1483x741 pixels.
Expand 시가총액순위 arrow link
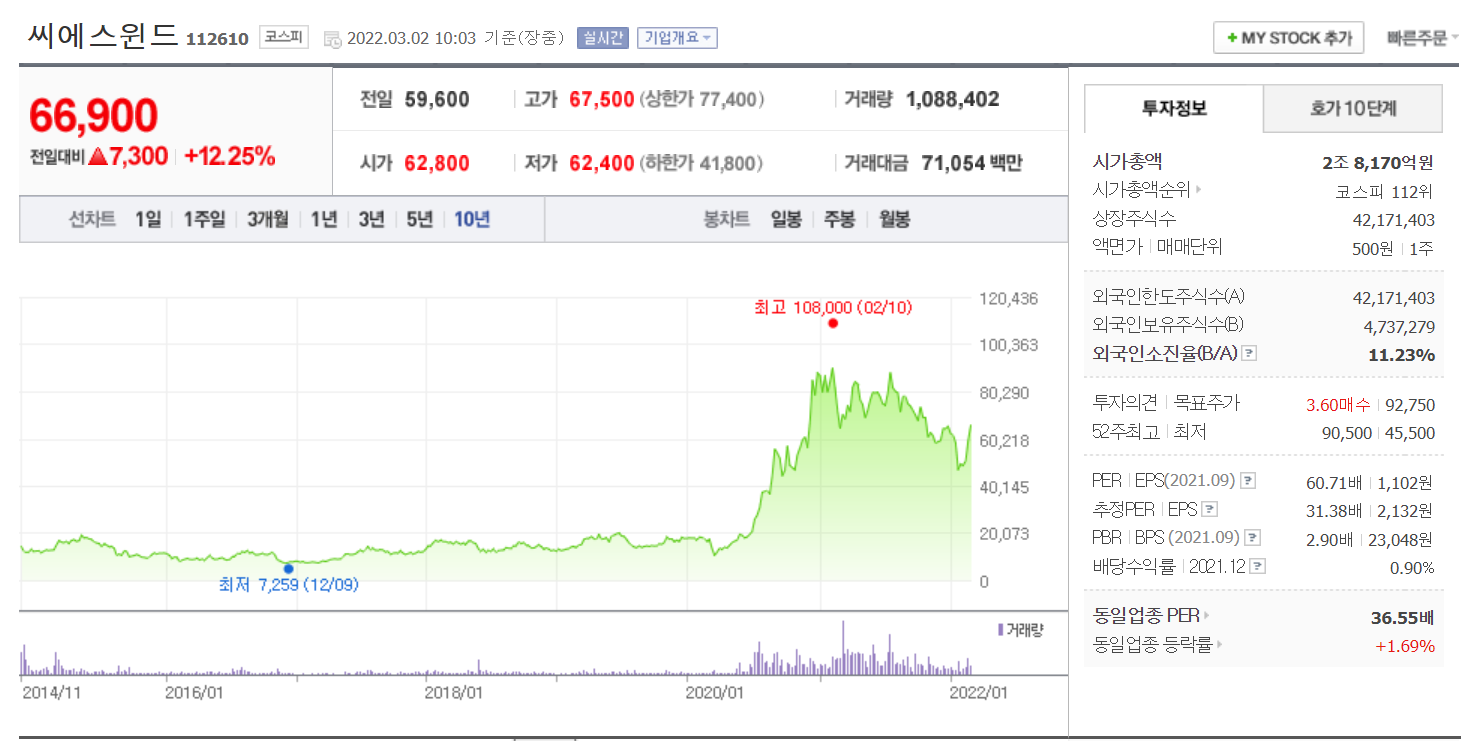point(1199,189)
